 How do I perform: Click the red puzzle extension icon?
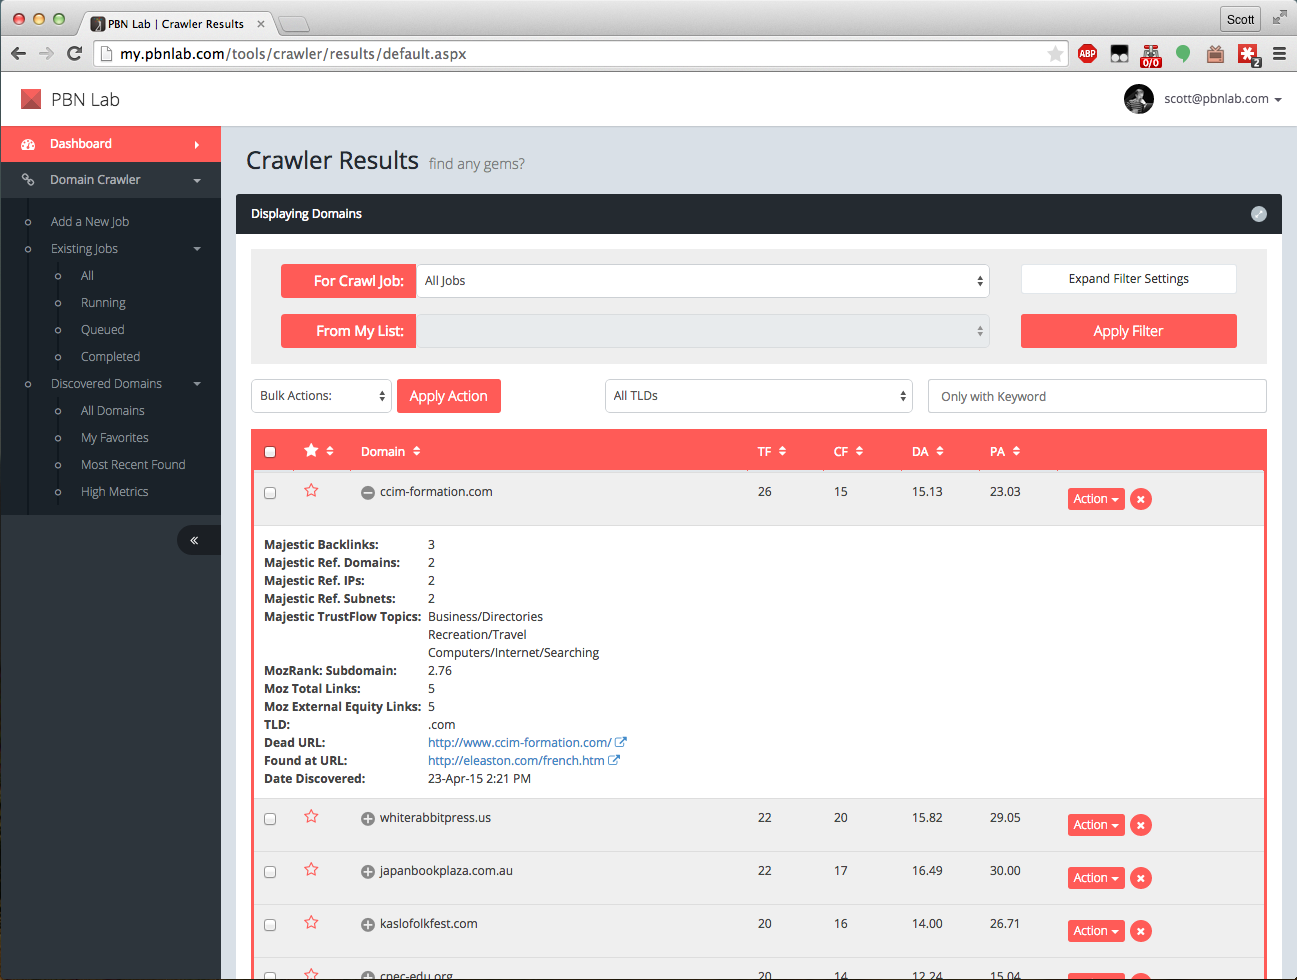[1248, 54]
